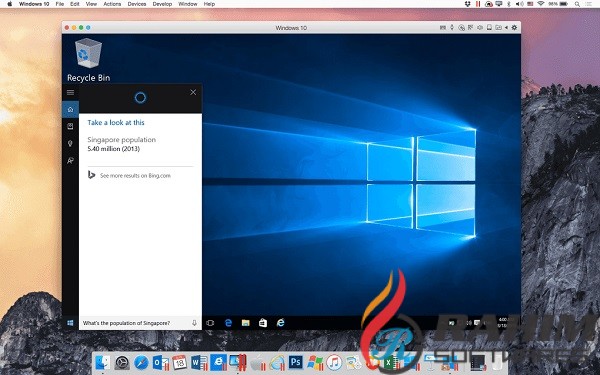
Task: Click the Parallels red bars menu bar icon
Action: (x=478, y=4)
